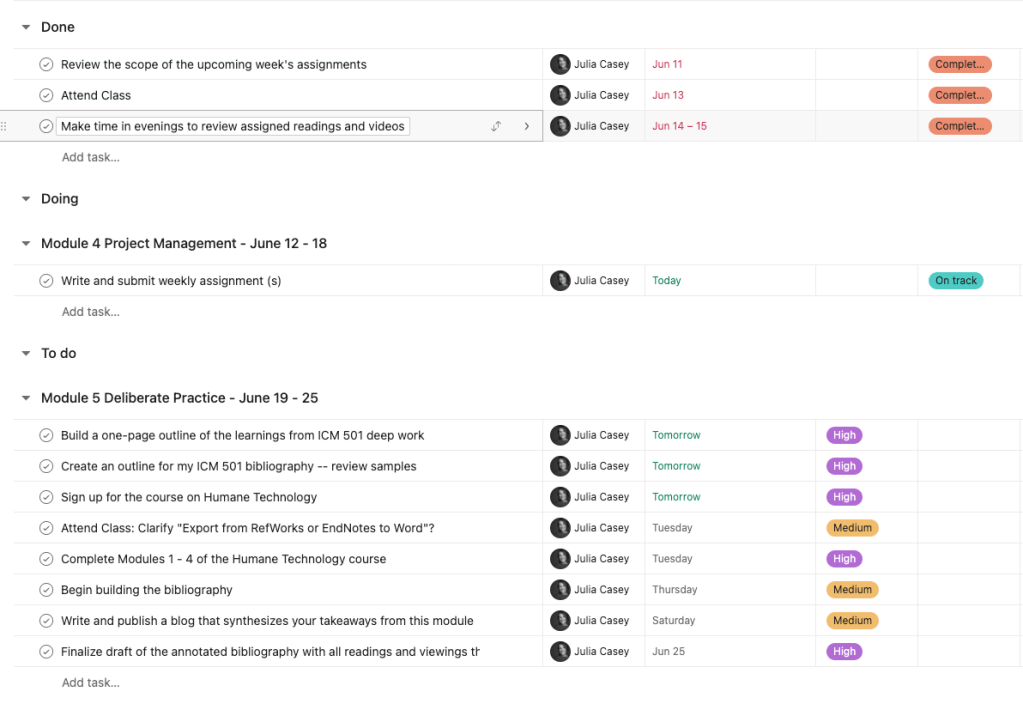Open subtasks icon on the evening readings task
The height and width of the screenshot is (716, 1023).
(x=496, y=126)
